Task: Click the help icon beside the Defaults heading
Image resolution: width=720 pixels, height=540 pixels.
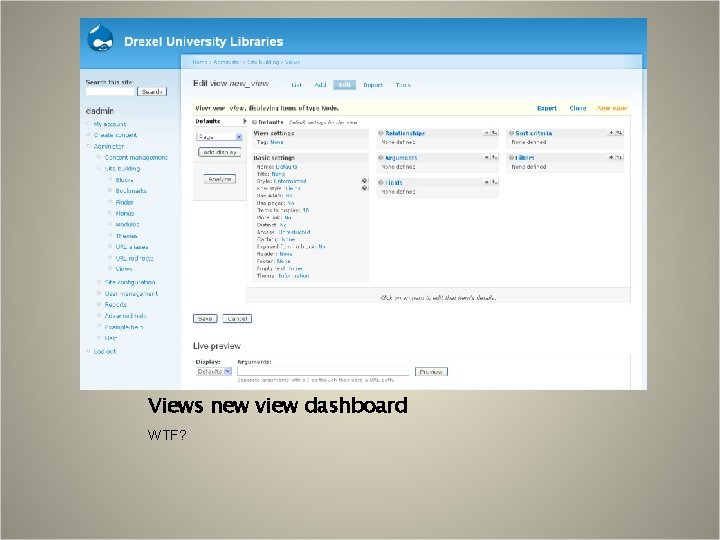Action: [254, 122]
